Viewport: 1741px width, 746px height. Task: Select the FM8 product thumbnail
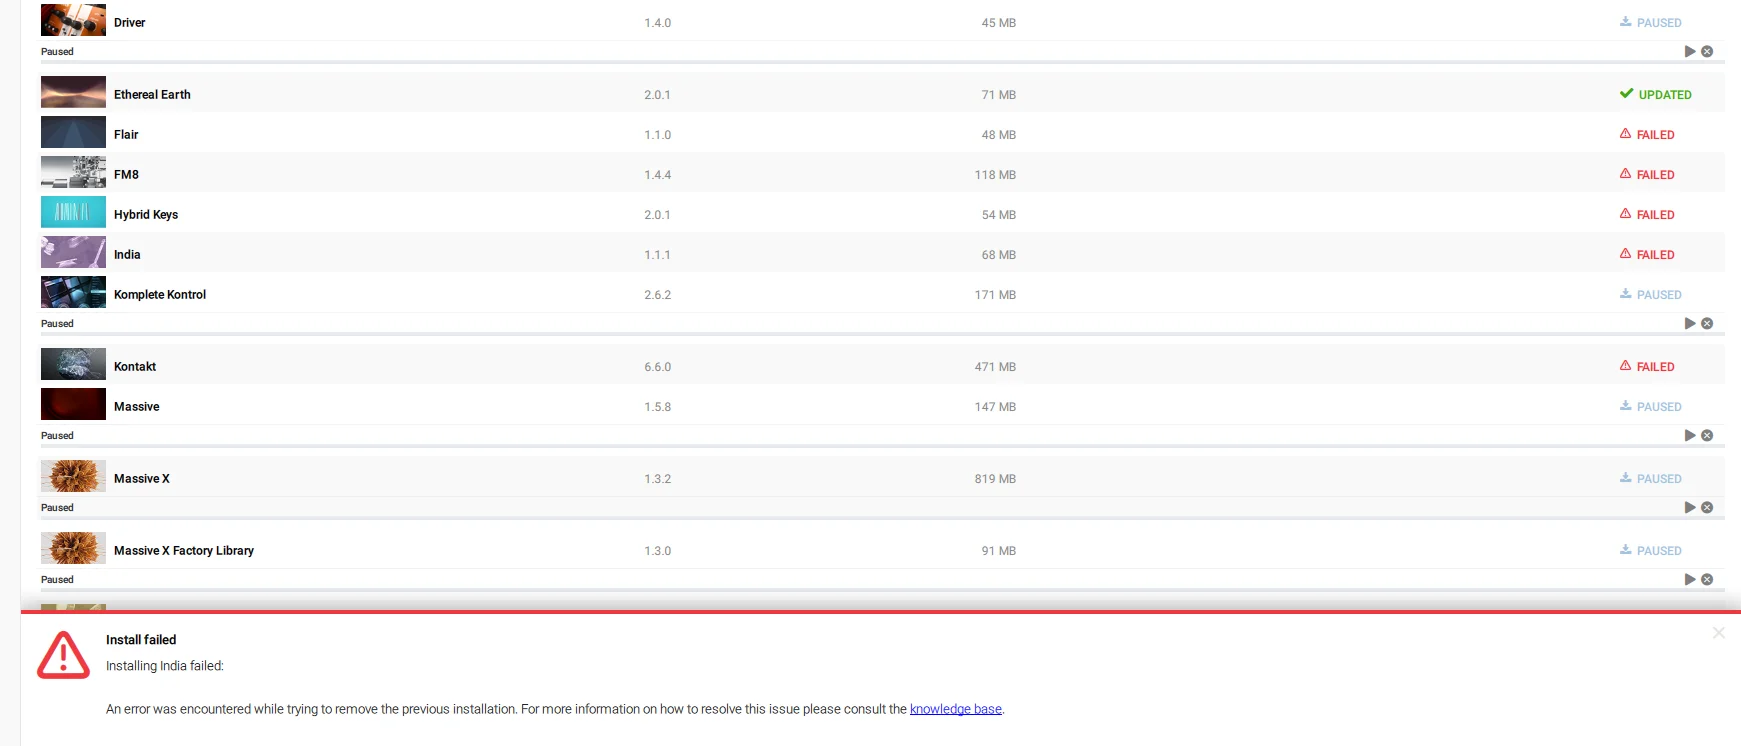[x=73, y=172]
